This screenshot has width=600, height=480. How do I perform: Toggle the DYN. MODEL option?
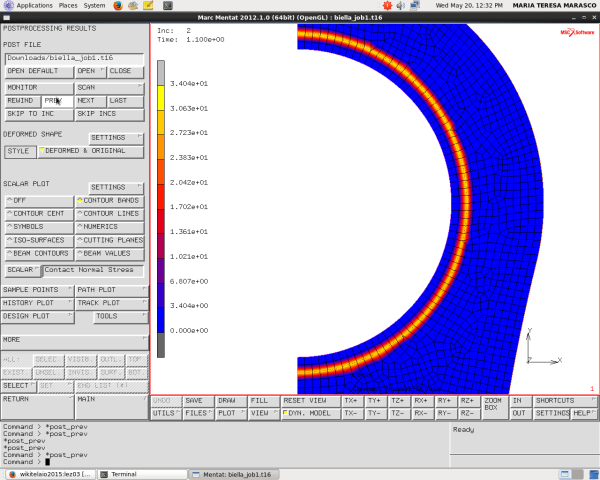310,413
